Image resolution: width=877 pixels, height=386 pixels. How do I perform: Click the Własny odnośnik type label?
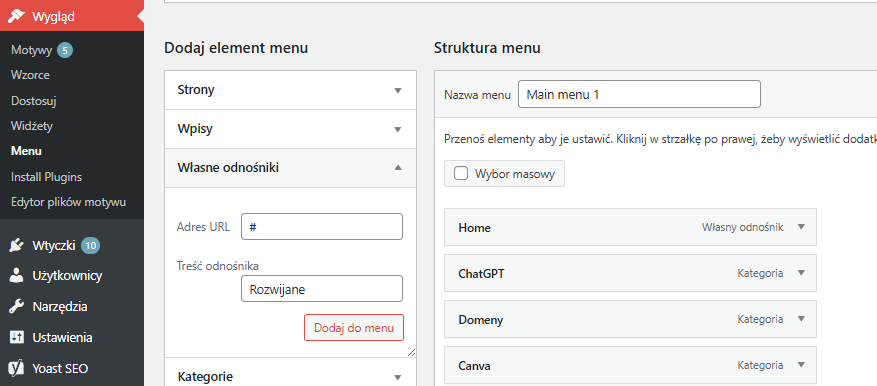(x=742, y=227)
